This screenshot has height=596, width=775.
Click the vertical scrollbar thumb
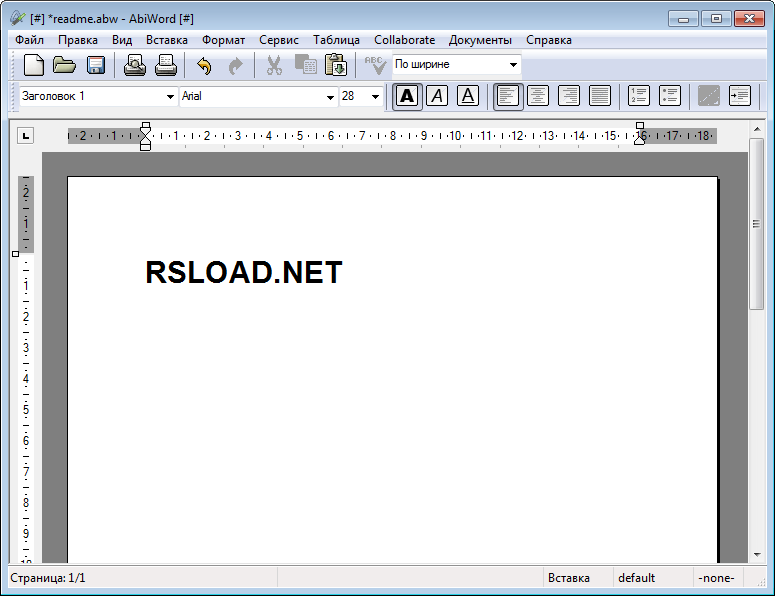pyautogui.click(x=756, y=224)
